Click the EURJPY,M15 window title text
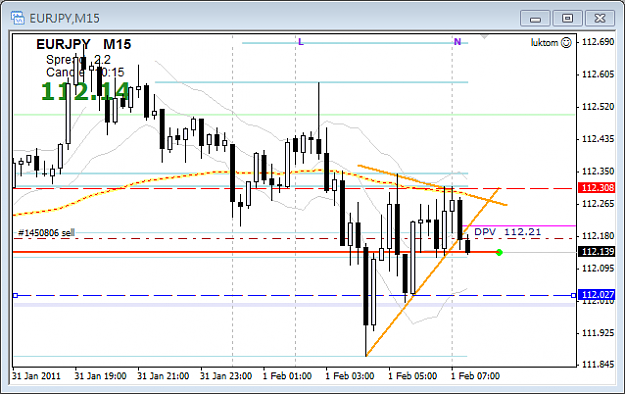The width and height of the screenshot is (625, 394). (x=65, y=18)
